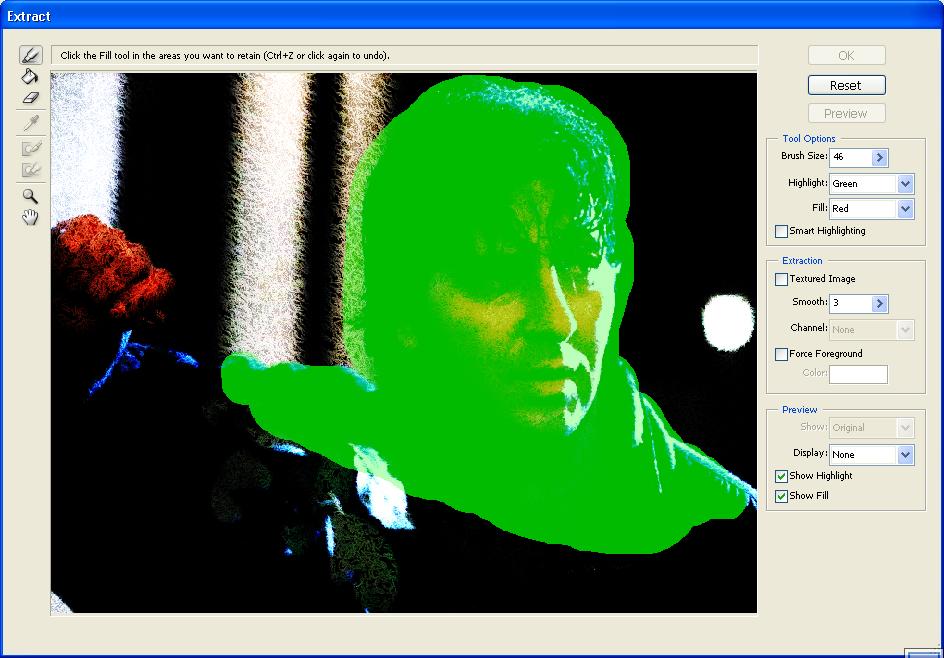The width and height of the screenshot is (944, 658).
Task: Click the Reset button
Action: coord(846,85)
